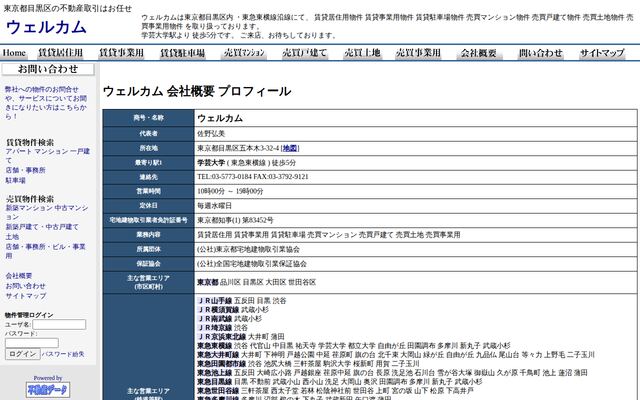The height and width of the screenshot is (400, 640).
Task: Open 店舗・事務所 rental search link
Action: coord(25,170)
